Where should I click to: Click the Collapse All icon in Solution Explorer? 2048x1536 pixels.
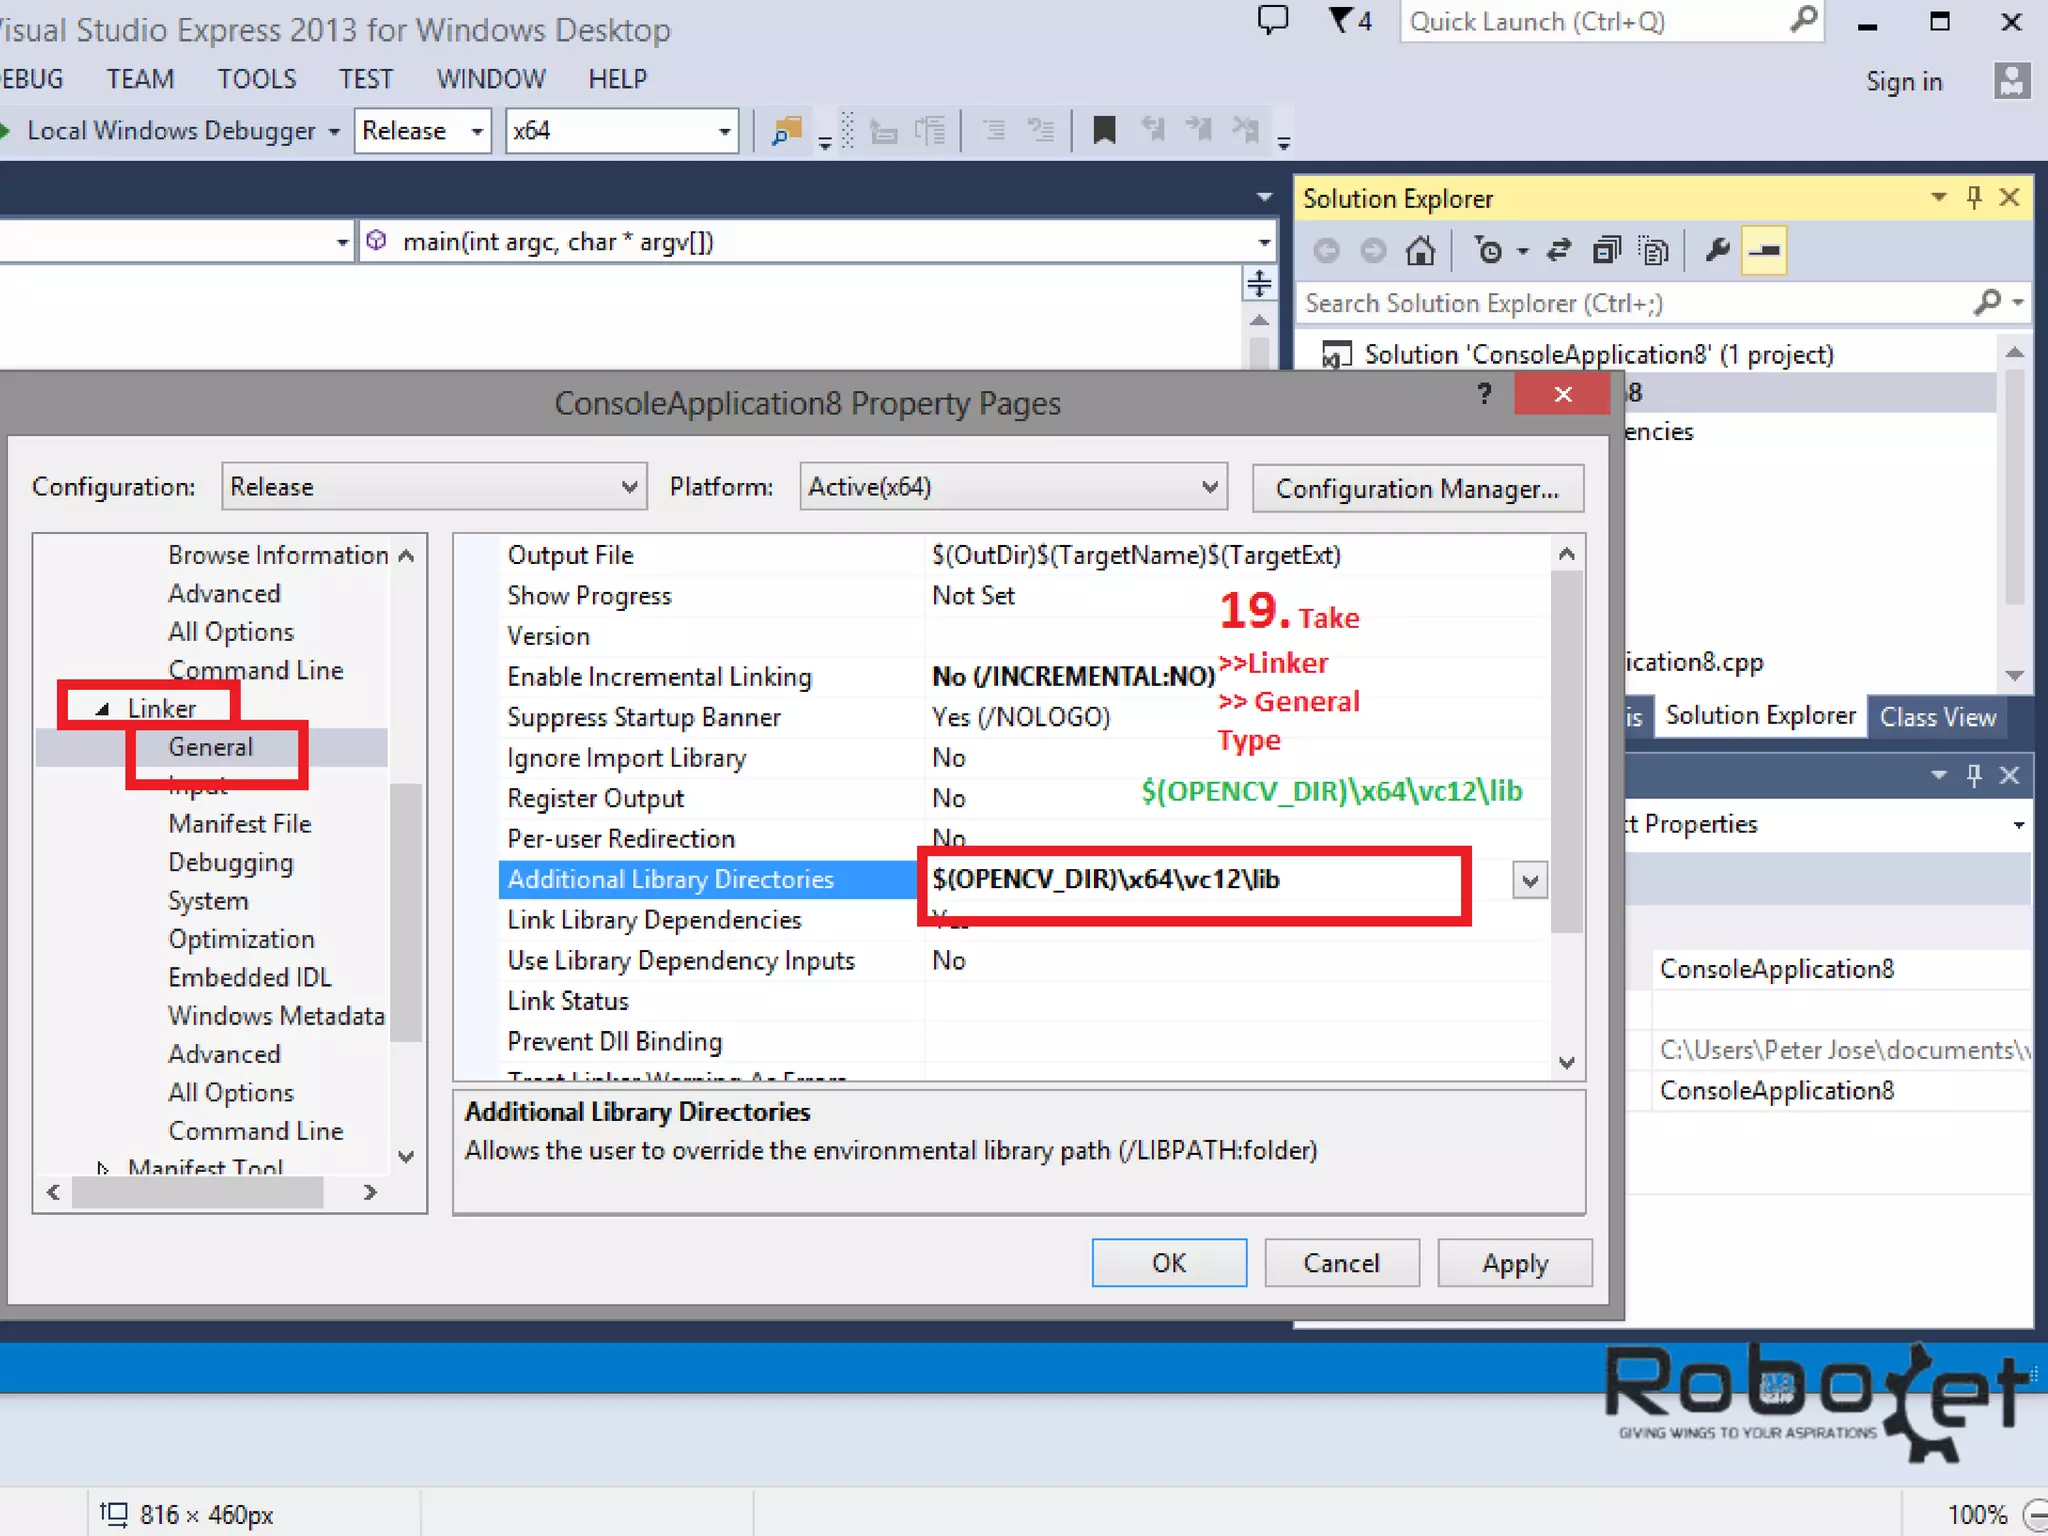pos(1606,250)
